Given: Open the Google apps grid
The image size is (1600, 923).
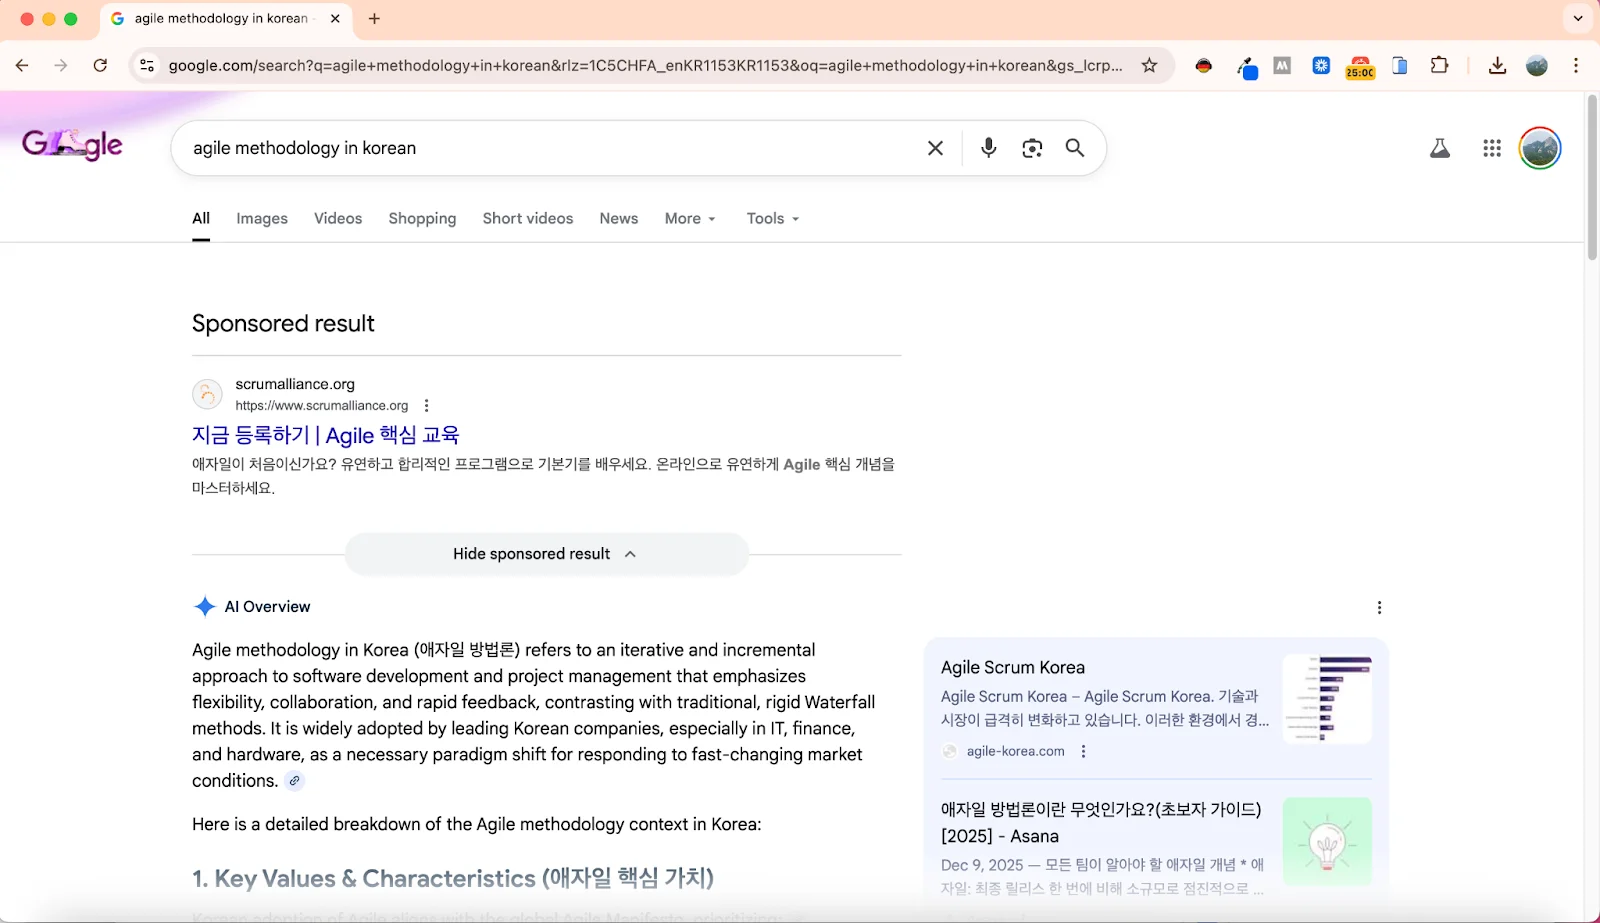Looking at the screenshot, I should click(x=1492, y=148).
